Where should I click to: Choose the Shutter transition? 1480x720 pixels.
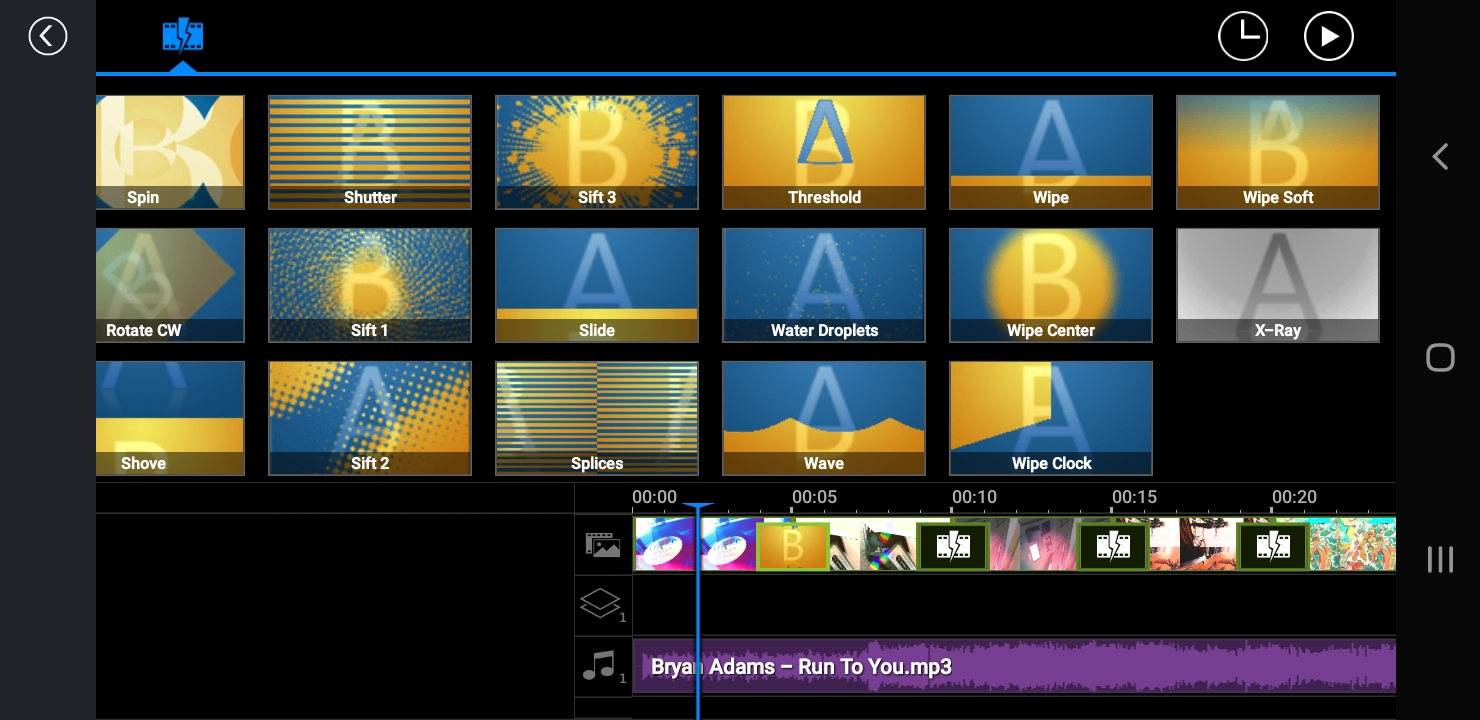point(370,152)
